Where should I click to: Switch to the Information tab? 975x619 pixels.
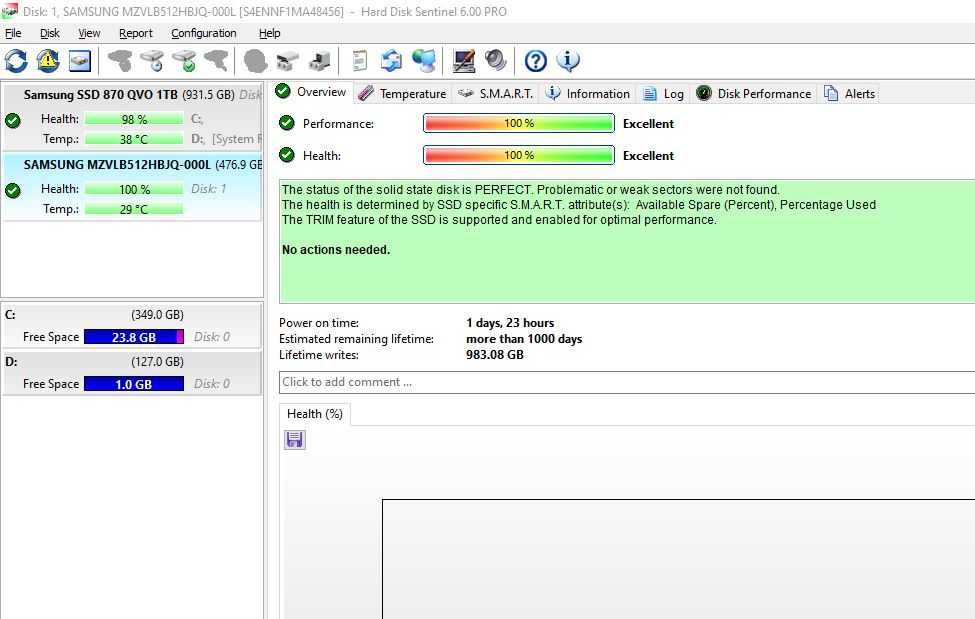tap(588, 93)
